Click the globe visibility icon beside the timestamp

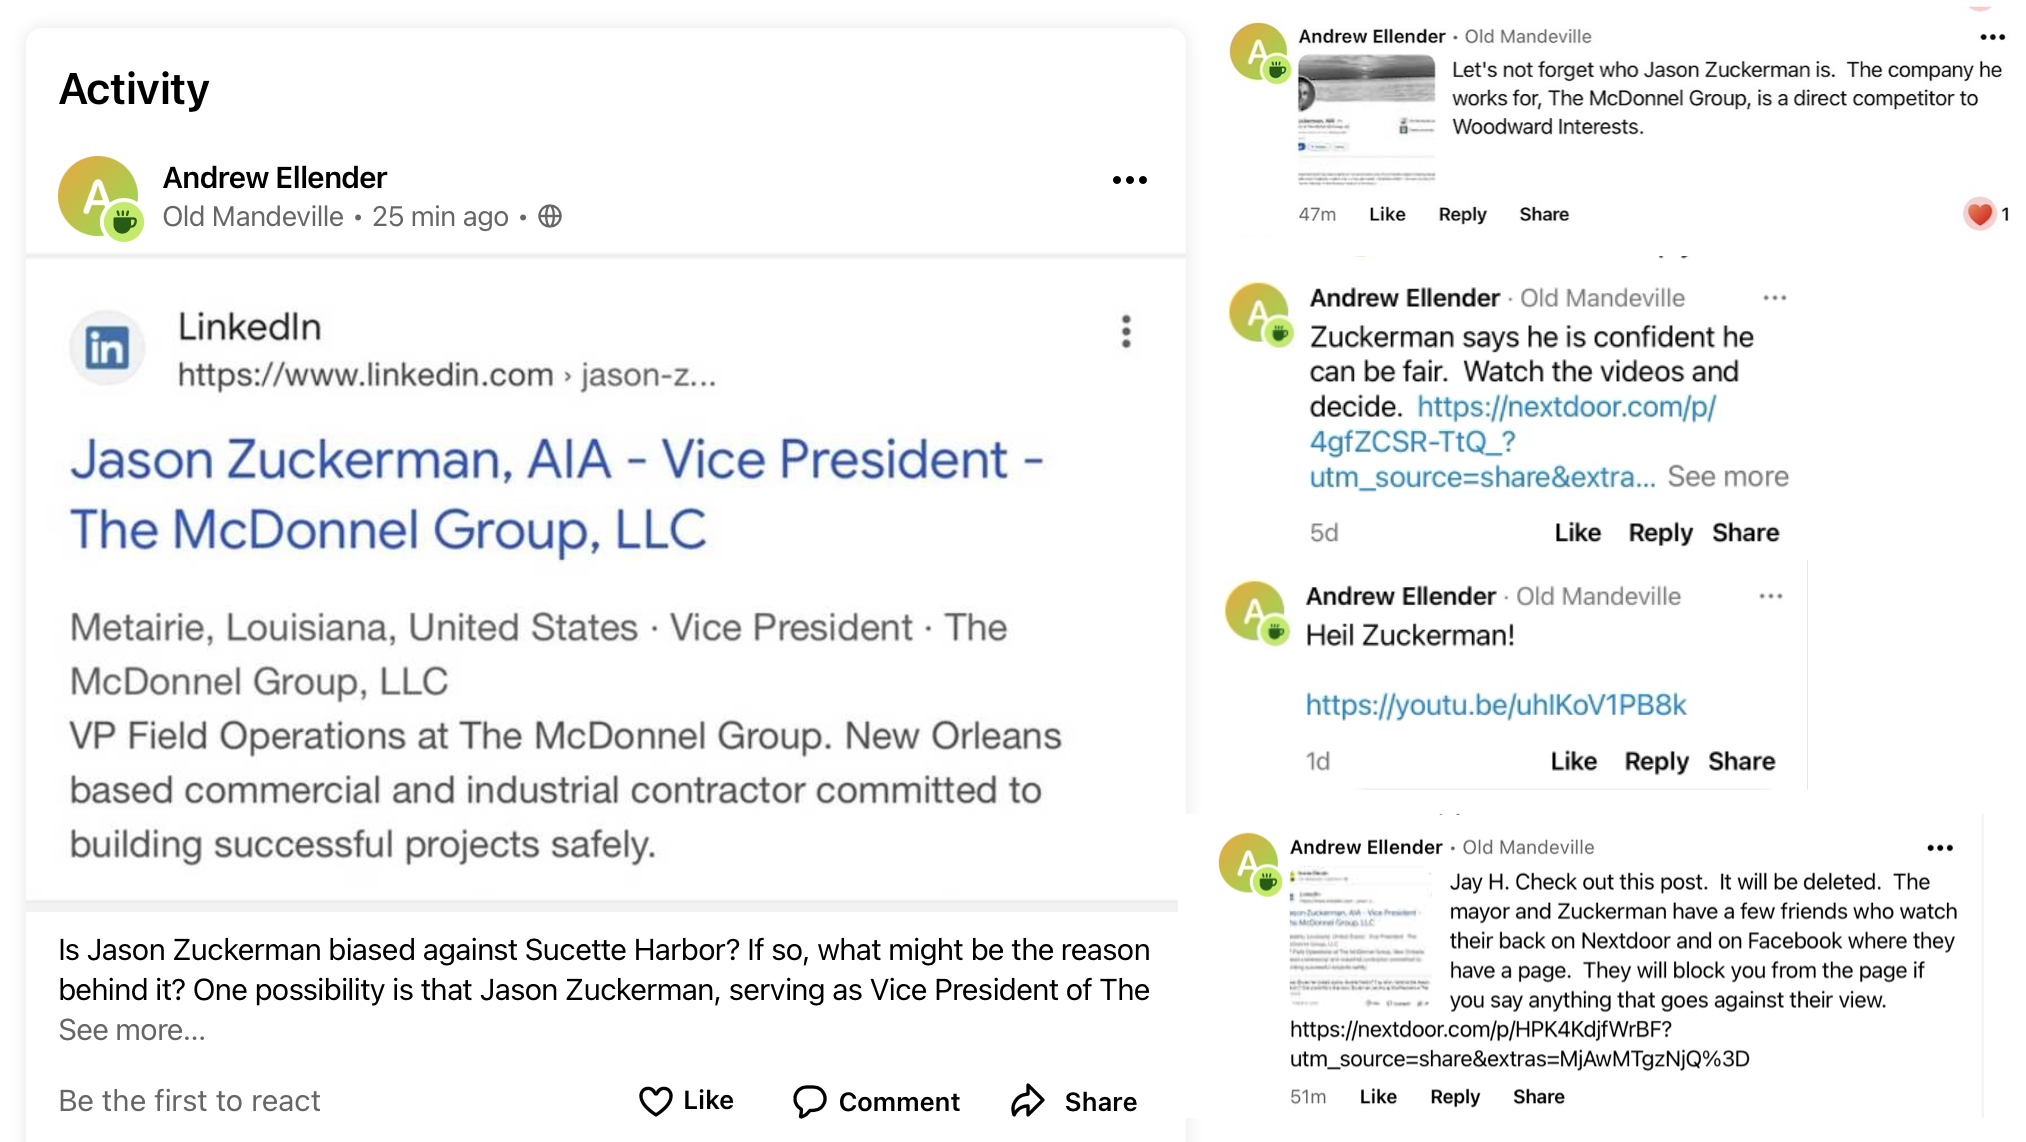549,216
